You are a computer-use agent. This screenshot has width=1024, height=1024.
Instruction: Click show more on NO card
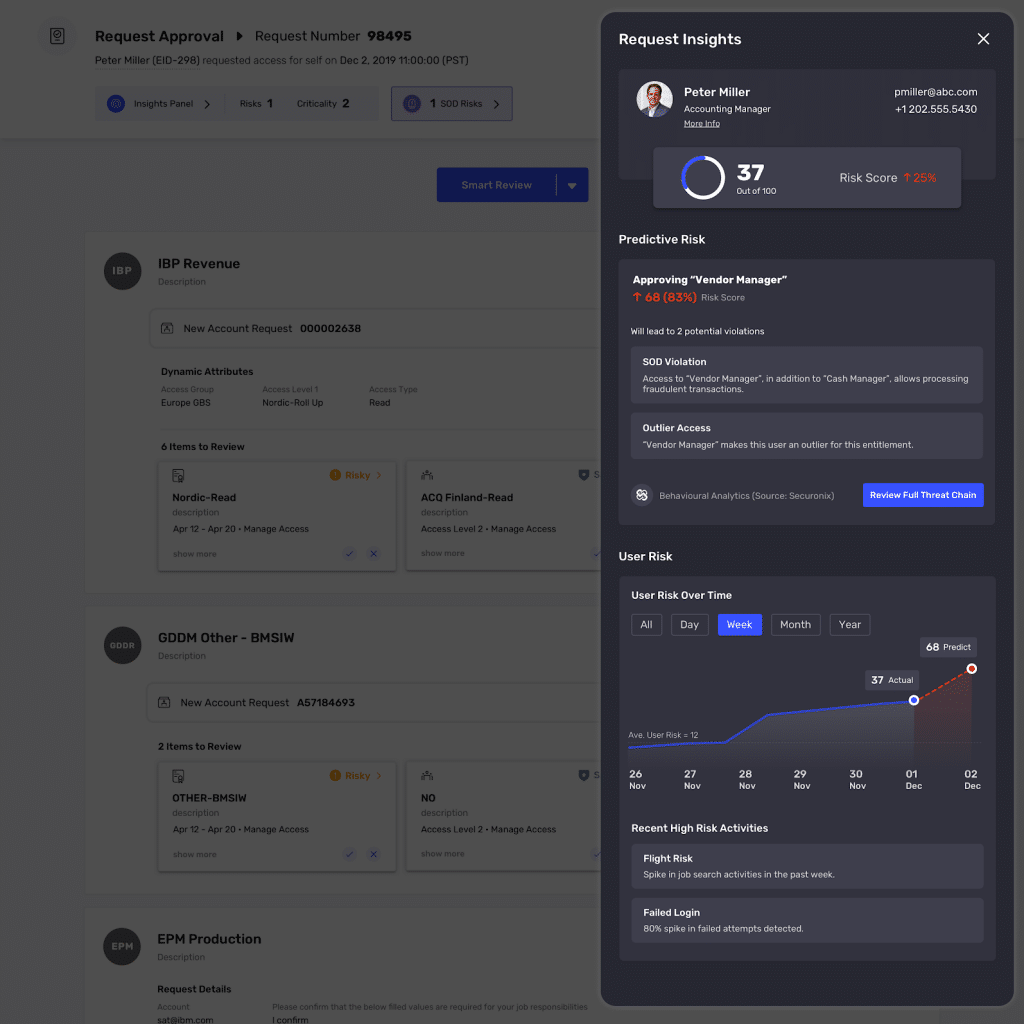pyautogui.click(x=443, y=854)
